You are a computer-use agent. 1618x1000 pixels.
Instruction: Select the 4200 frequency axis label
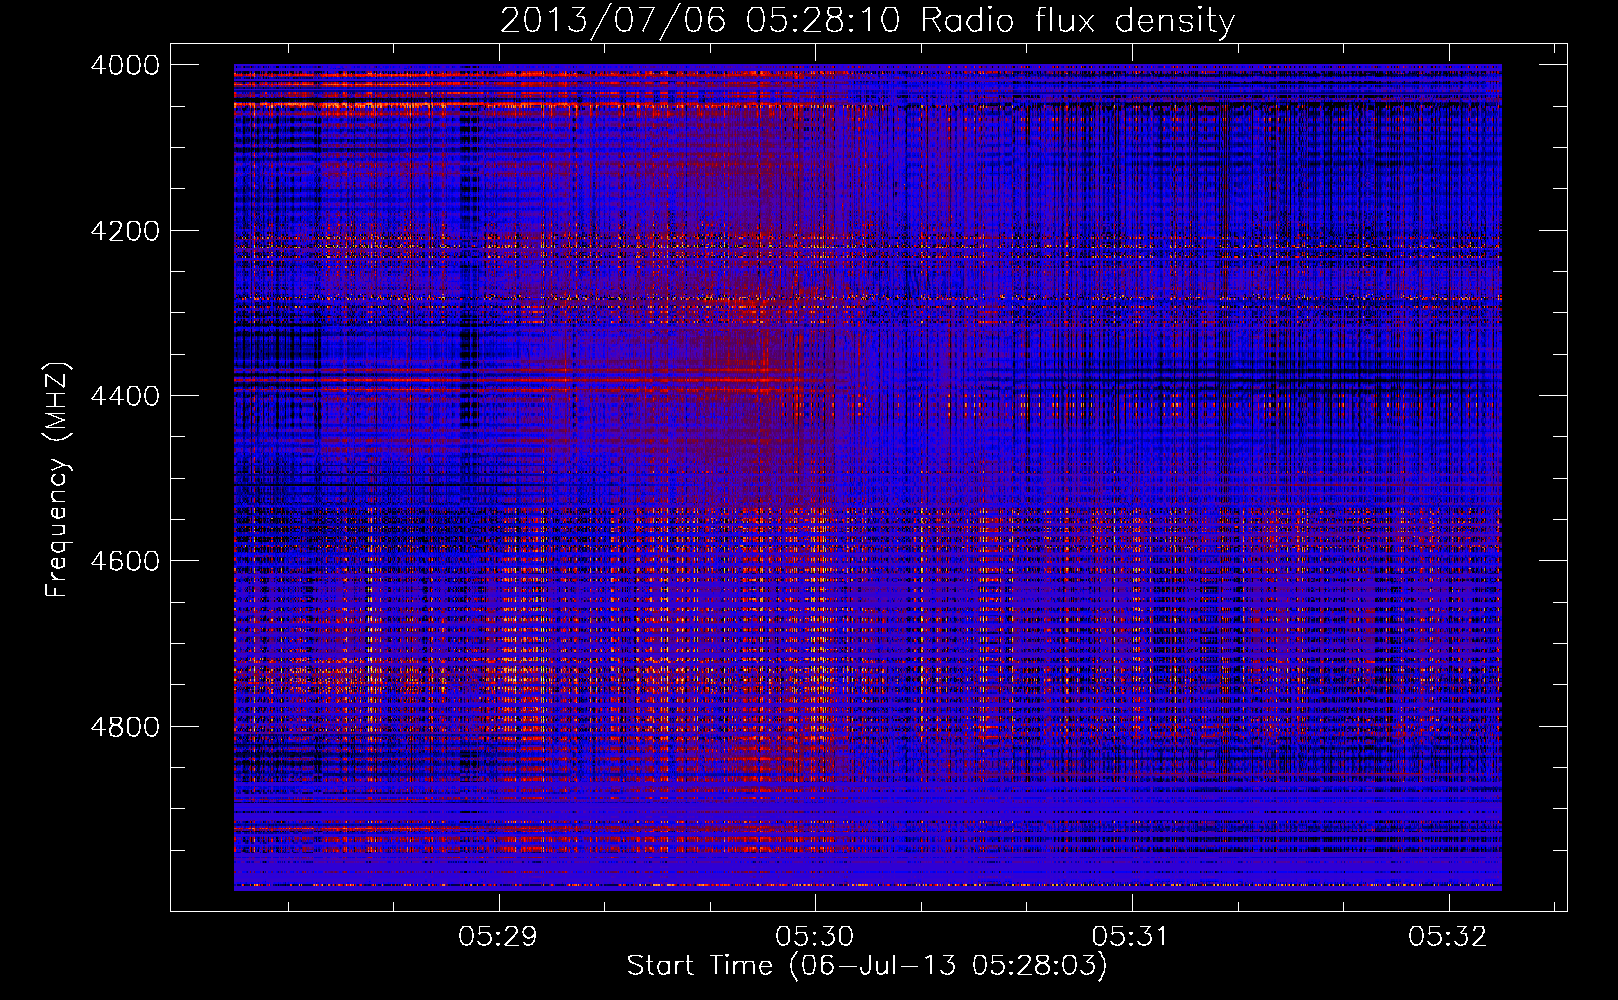(125, 231)
